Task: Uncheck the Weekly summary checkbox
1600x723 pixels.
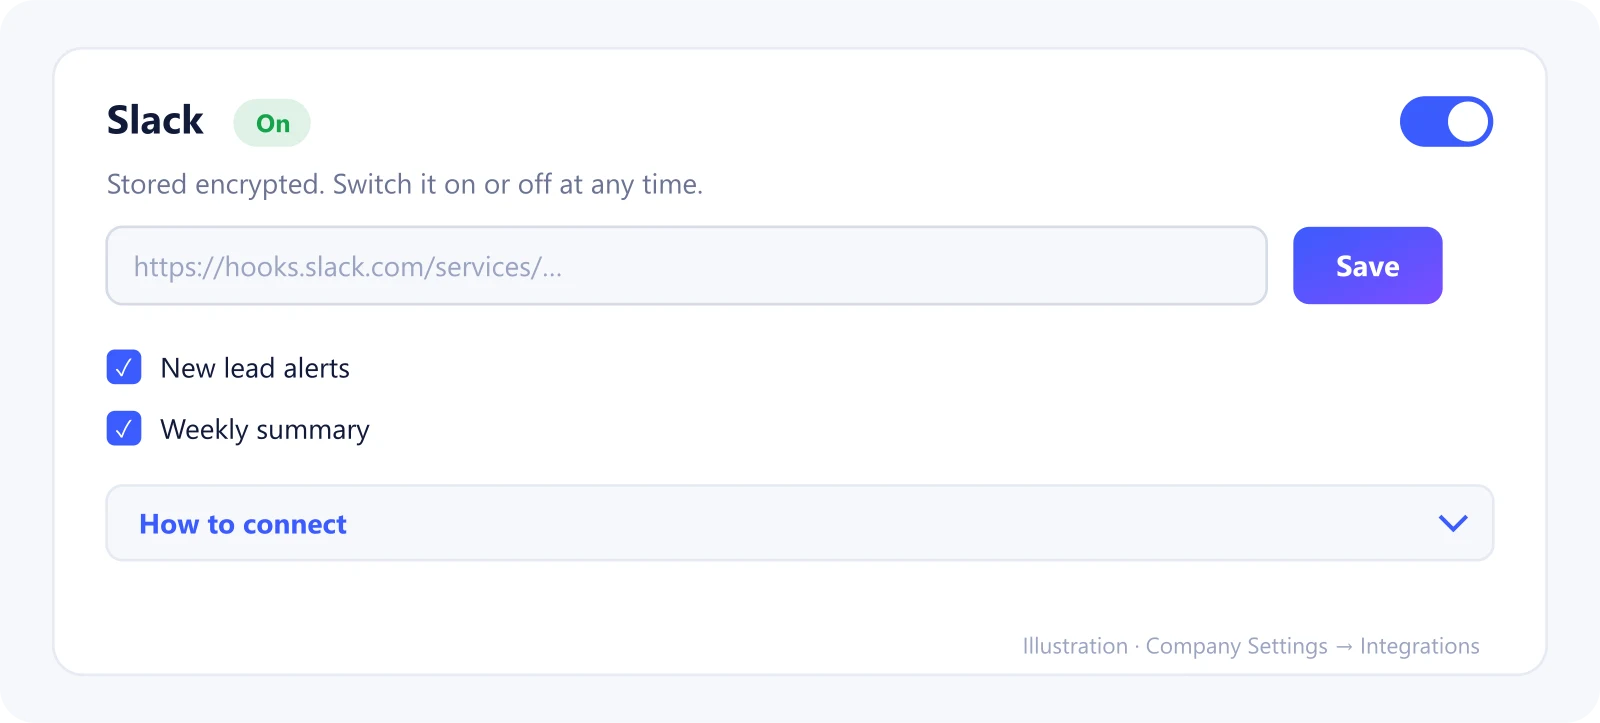Action: click(124, 428)
